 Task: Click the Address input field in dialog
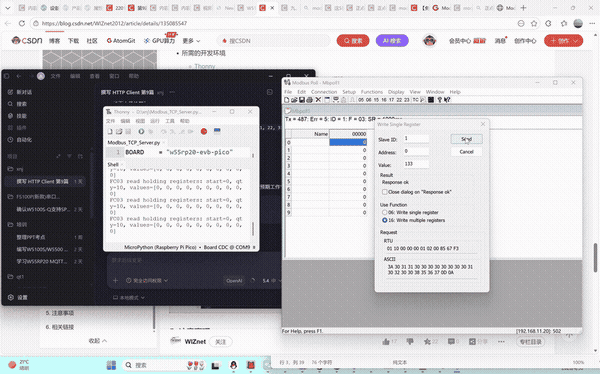[416, 152]
